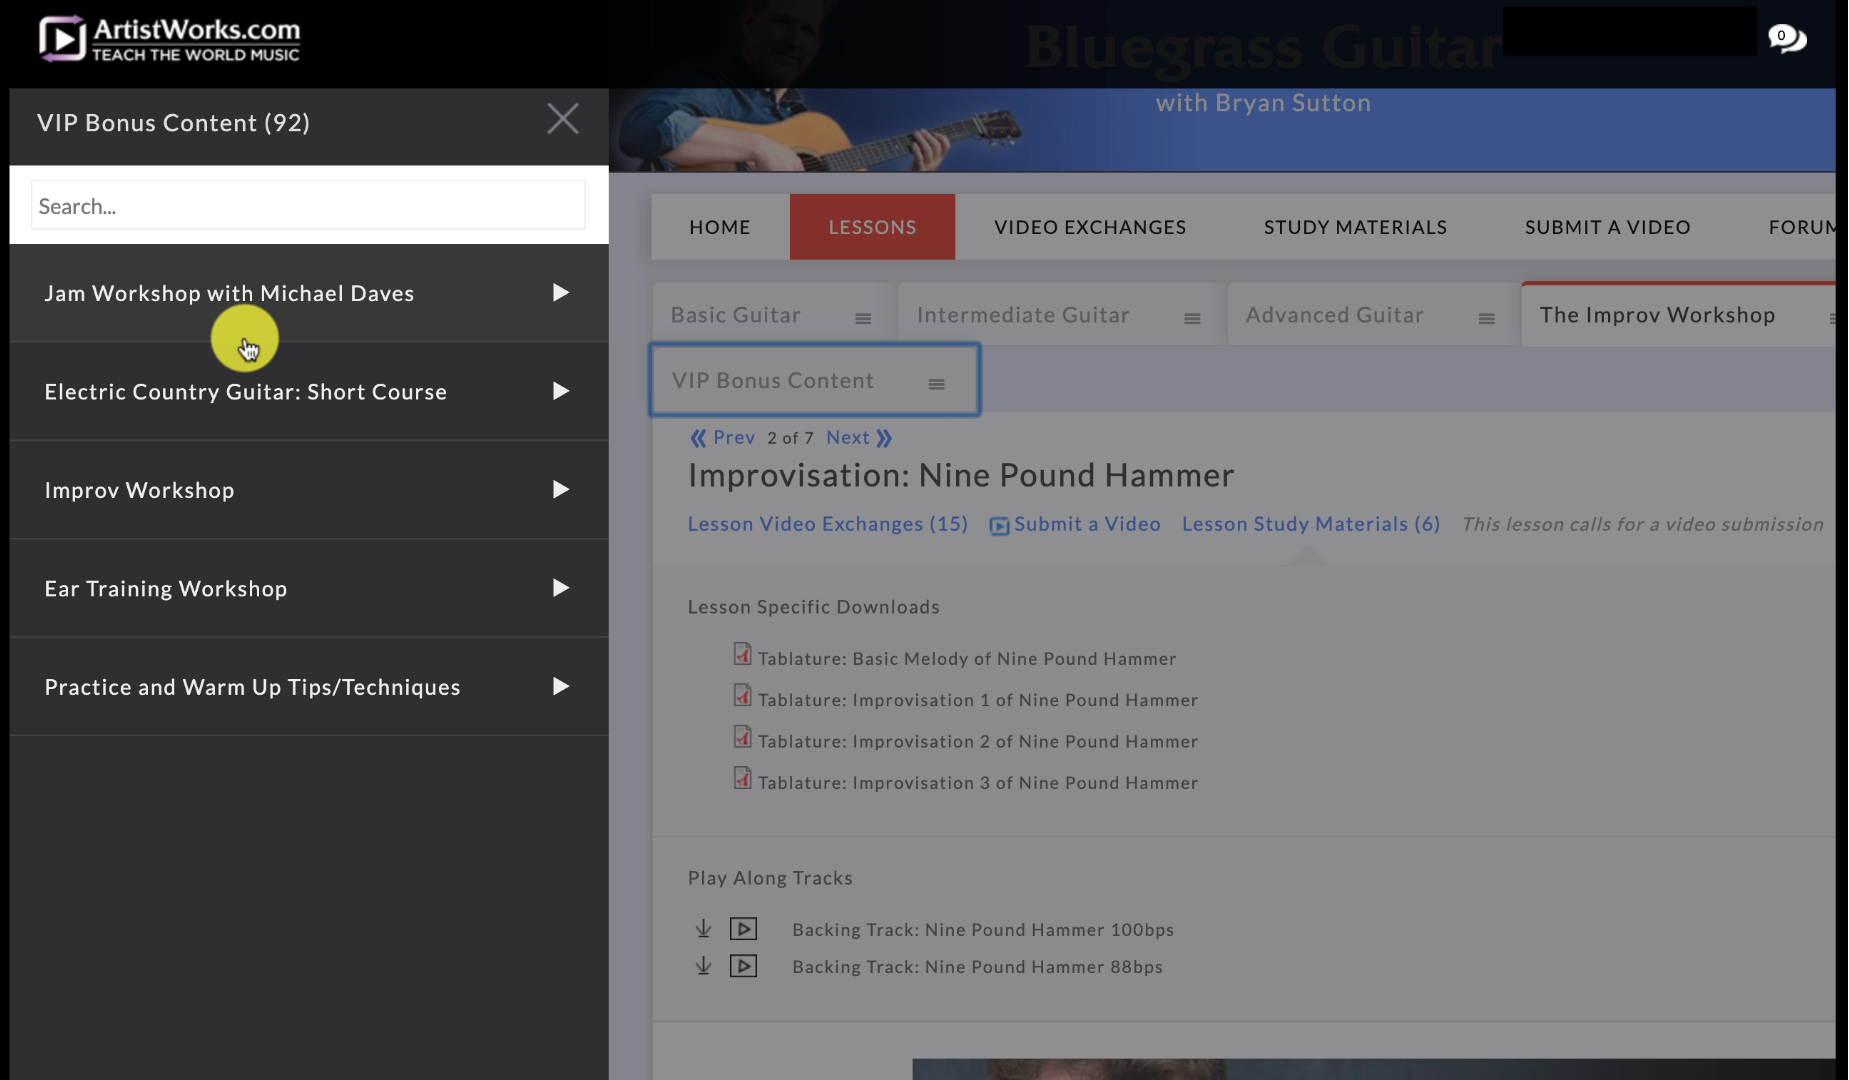
Task: Expand Jam Workshop with Michael Daves arrow
Action: (x=561, y=292)
